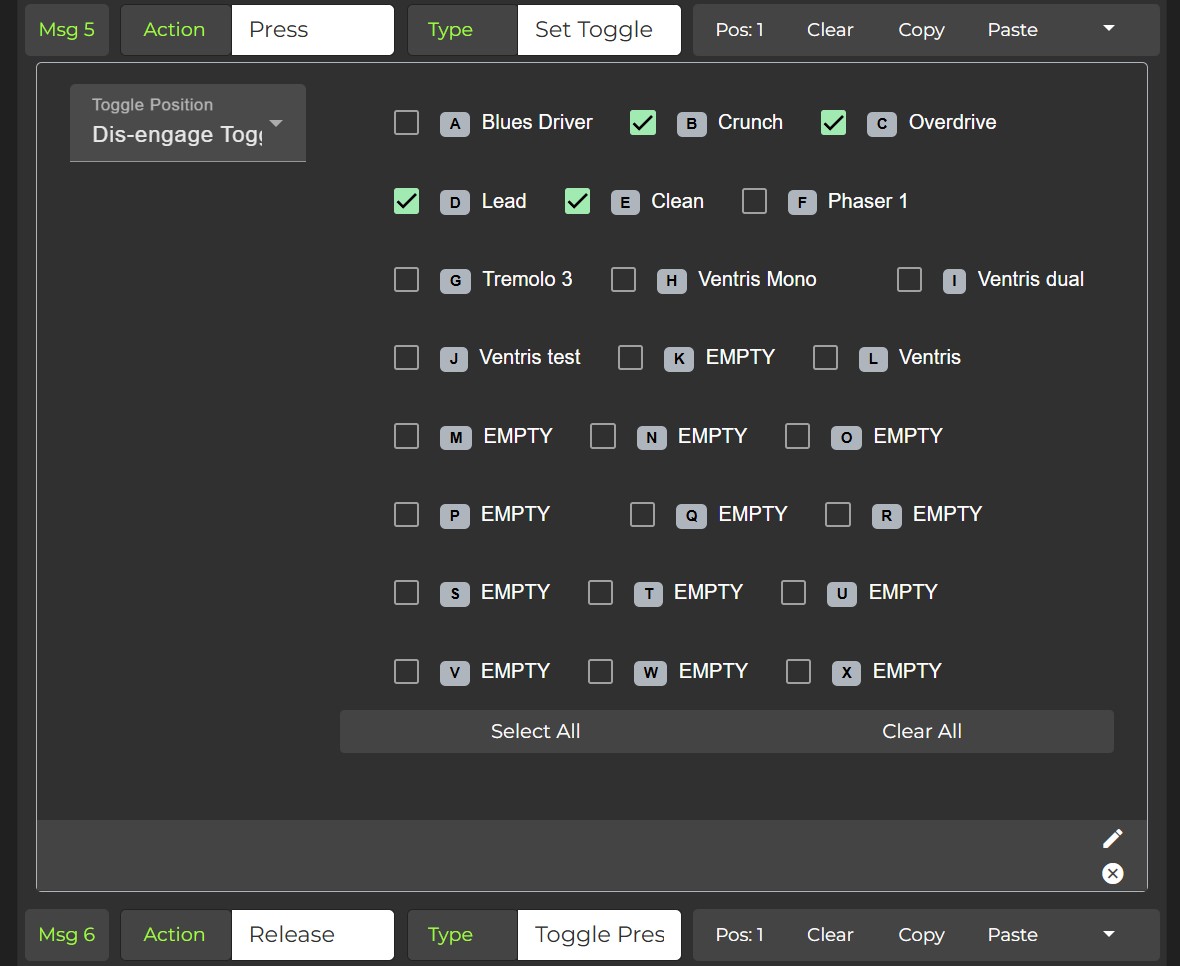Click the letter F Phaser 1 badge
This screenshot has height=966, width=1180.
coord(802,203)
